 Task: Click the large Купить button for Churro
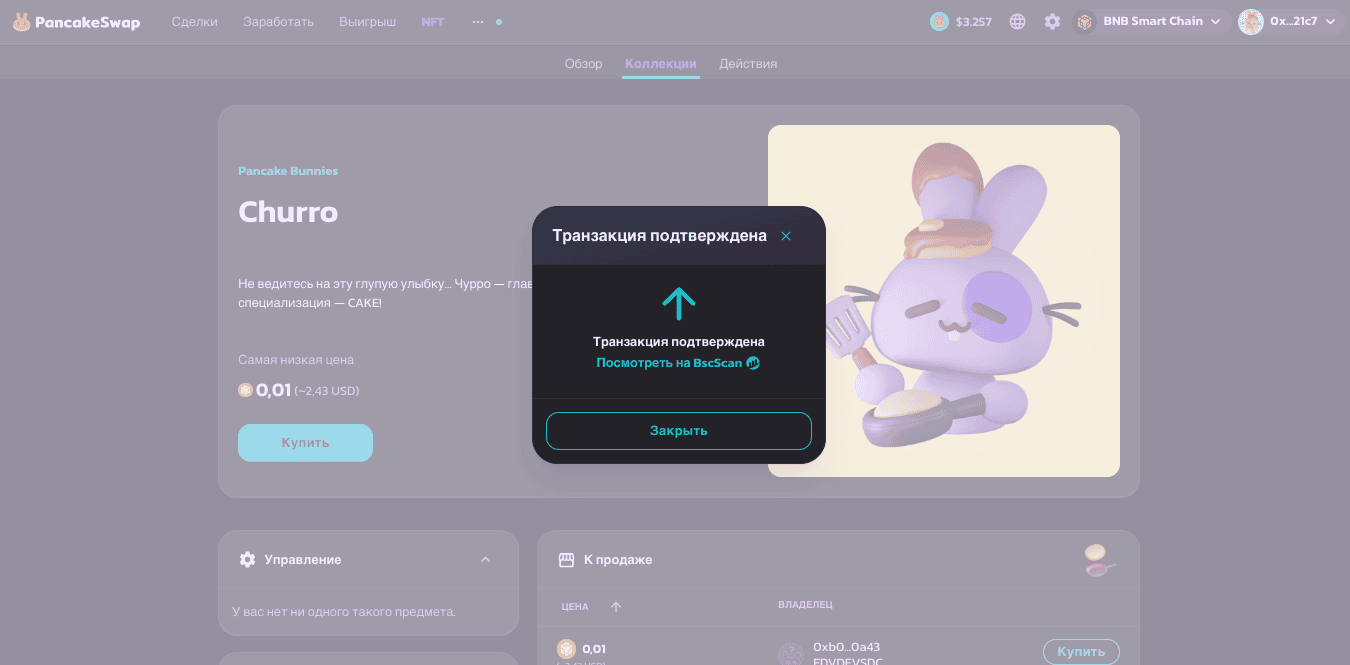pyautogui.click(x=305, y=443)
